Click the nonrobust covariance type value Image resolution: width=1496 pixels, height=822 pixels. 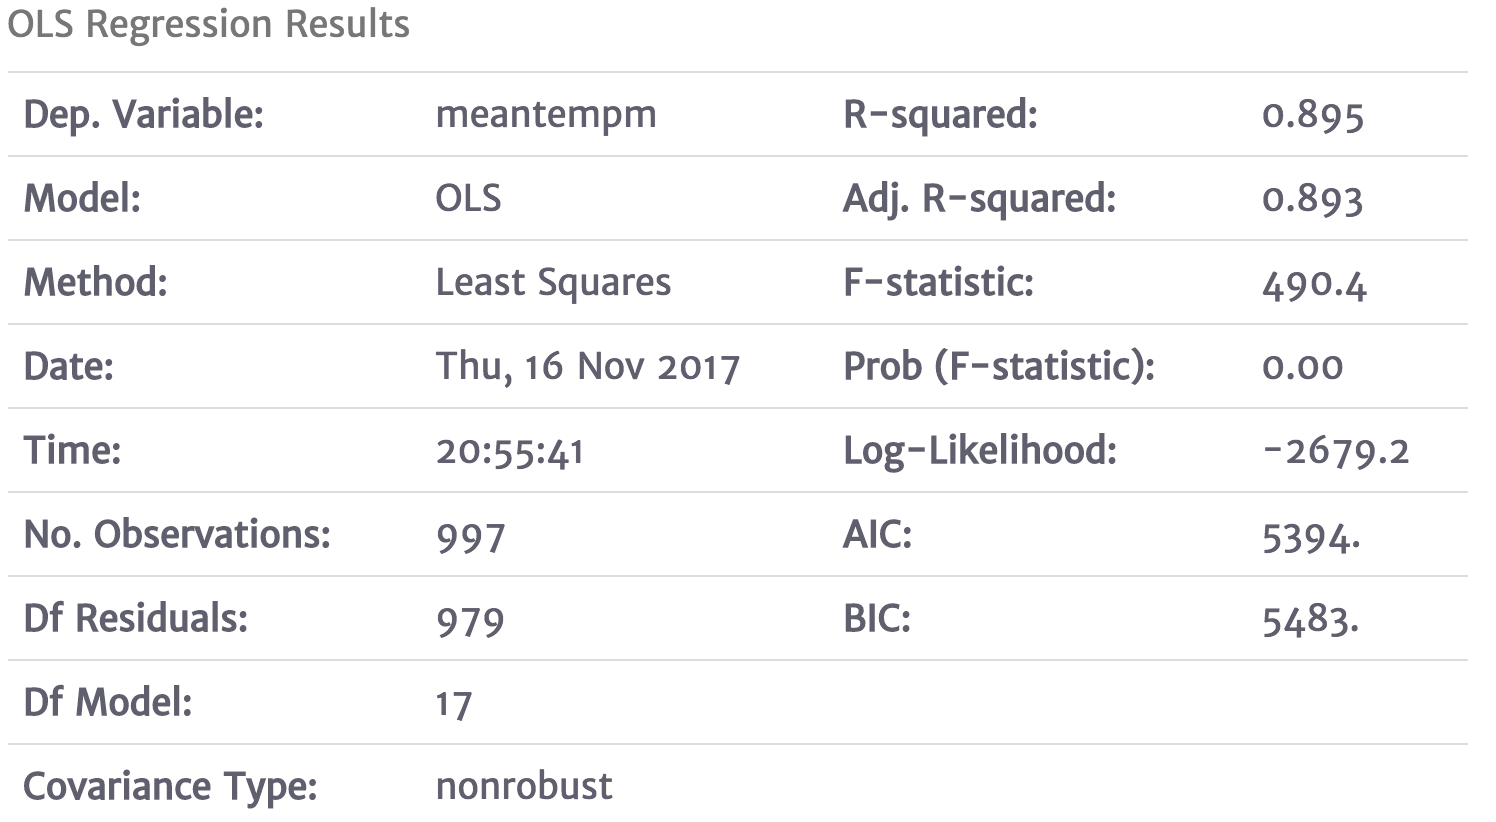[x=524, y=787]
